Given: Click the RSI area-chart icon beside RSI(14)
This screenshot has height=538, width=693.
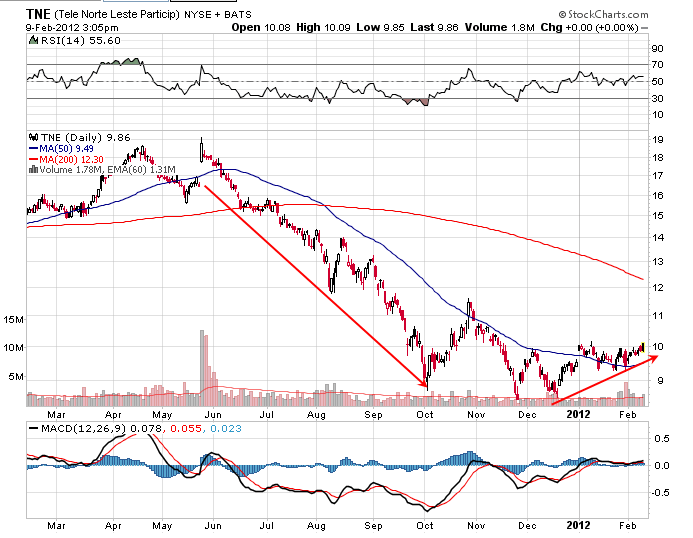Looking at the screenshot, I should tap(34, 40).
